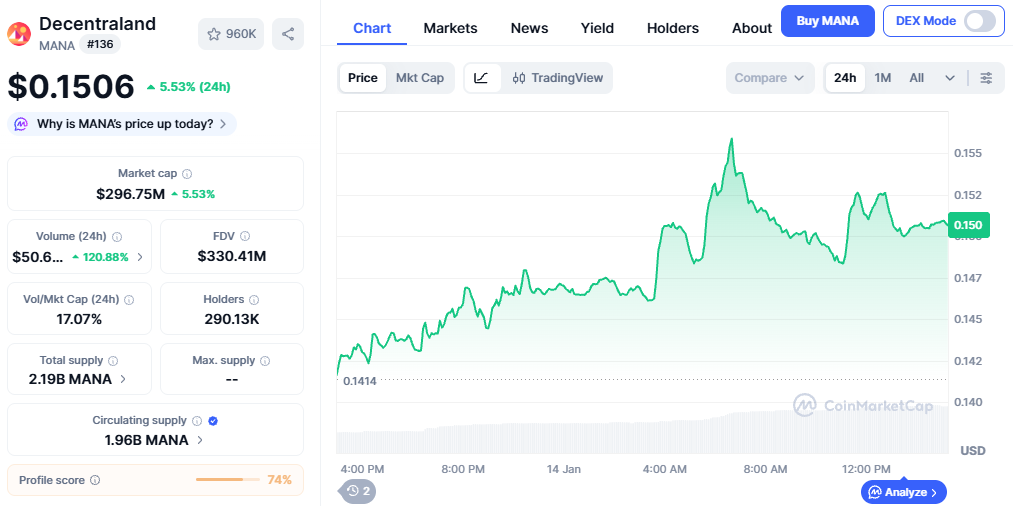Screen dimensions: 1013x506
Task: Toggle DEX Mode switch
Action: [979, 21]
